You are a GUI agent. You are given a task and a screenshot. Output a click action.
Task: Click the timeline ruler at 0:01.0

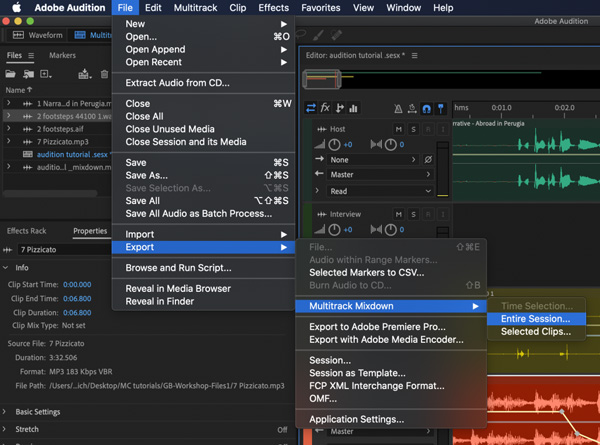(501, 108)
